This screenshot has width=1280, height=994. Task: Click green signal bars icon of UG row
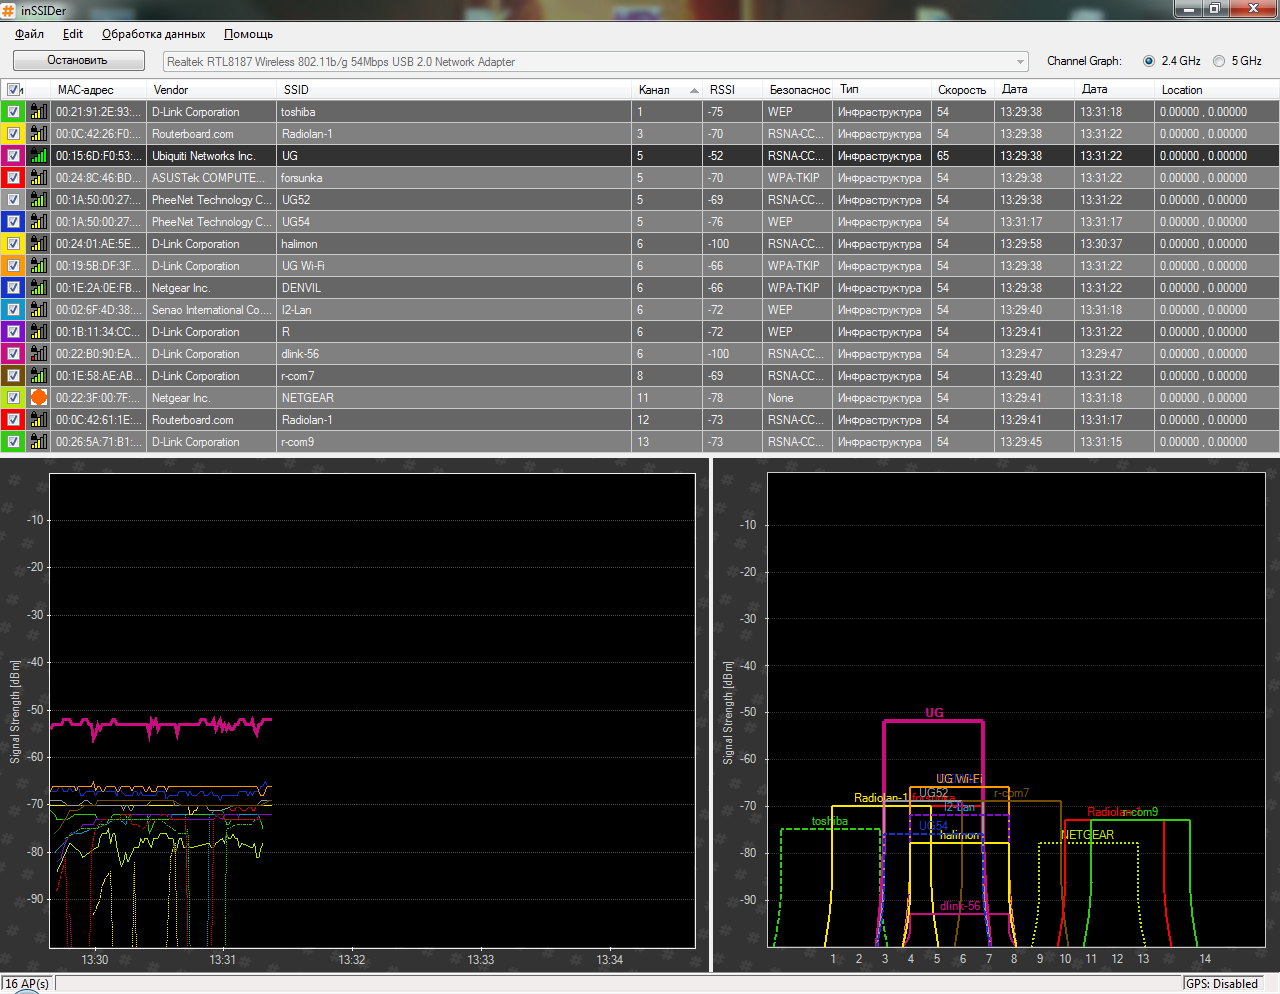coord(38,156)
